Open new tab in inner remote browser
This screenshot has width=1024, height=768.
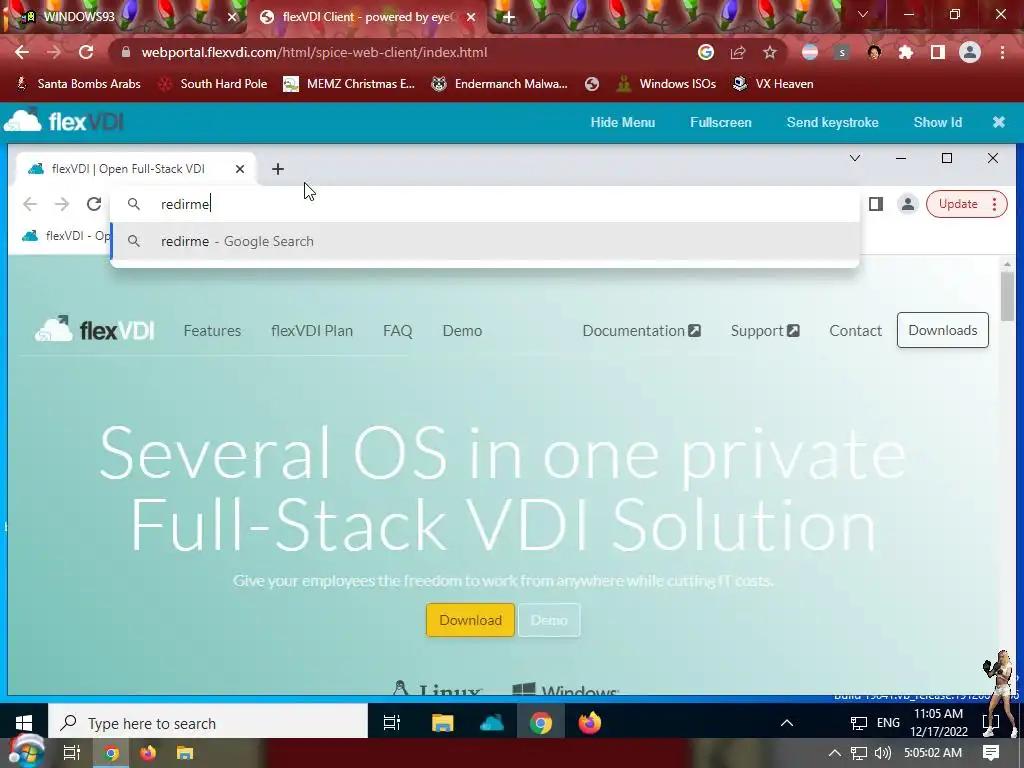coord(278,169)
